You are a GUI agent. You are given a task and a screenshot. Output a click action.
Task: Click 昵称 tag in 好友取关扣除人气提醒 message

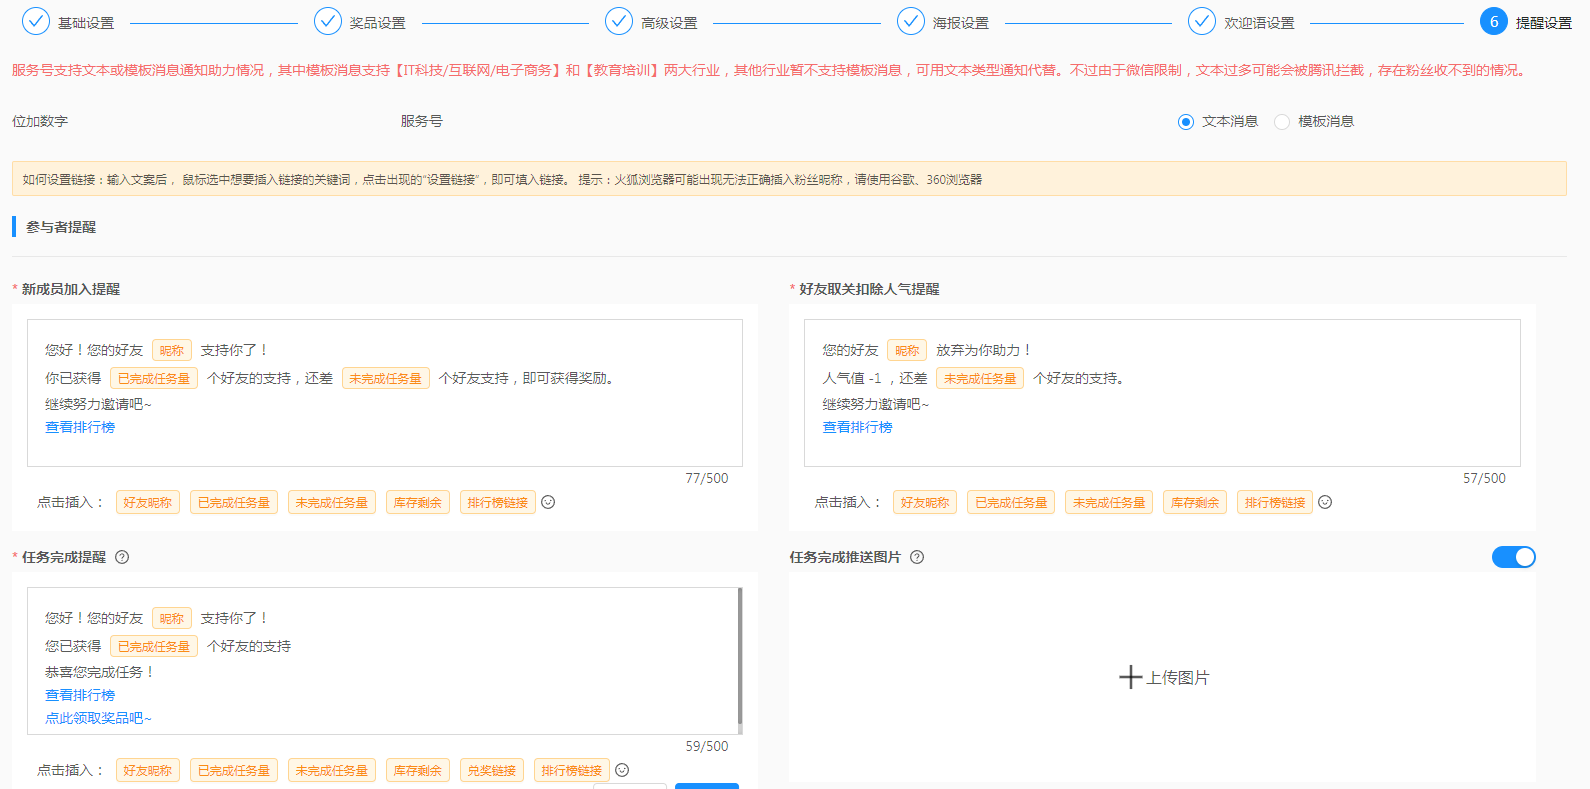click(x=907, y=351)
